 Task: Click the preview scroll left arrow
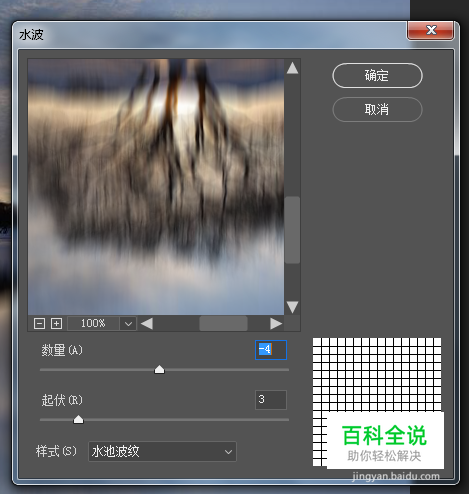[x=147, y=323]
